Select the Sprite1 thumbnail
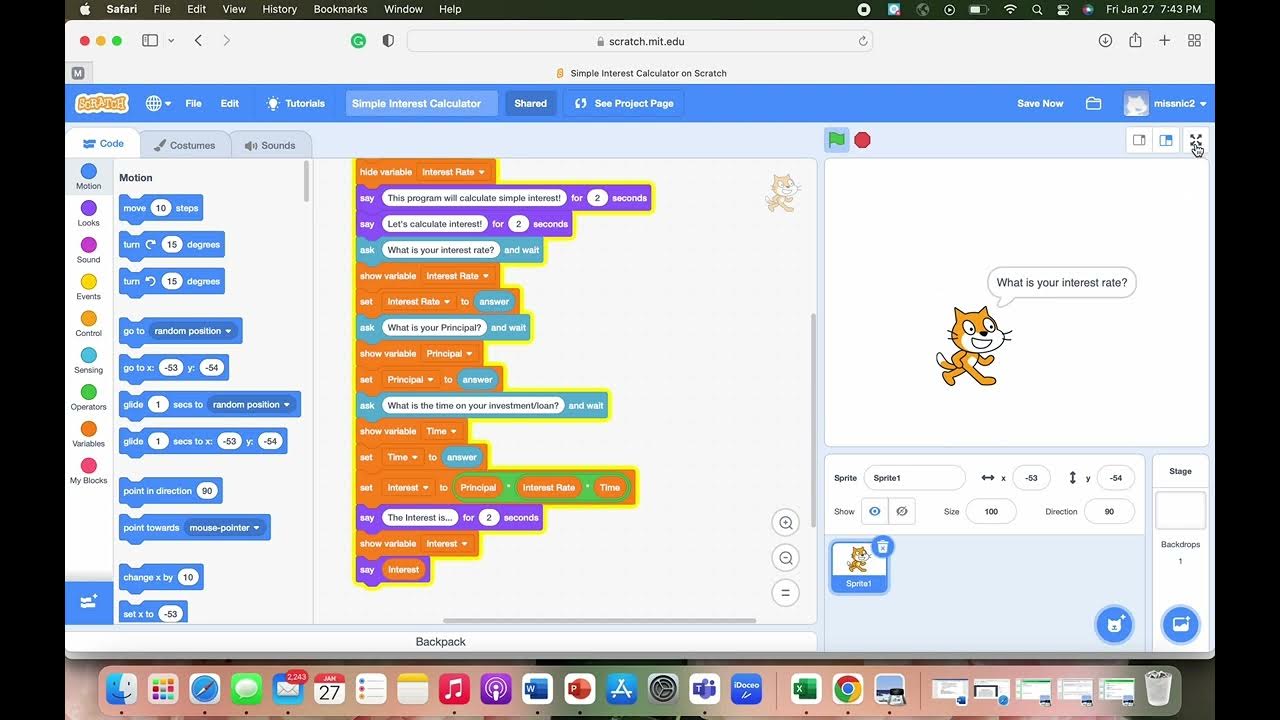The width and height of the screenshot is (1280, 720). [x=859, y=566]
